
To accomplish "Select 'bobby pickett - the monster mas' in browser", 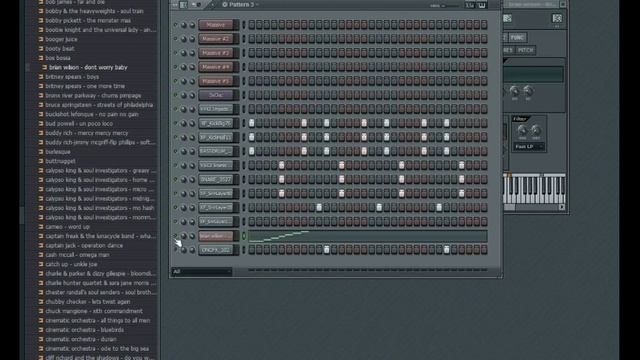I will click(x=88, y=20).
